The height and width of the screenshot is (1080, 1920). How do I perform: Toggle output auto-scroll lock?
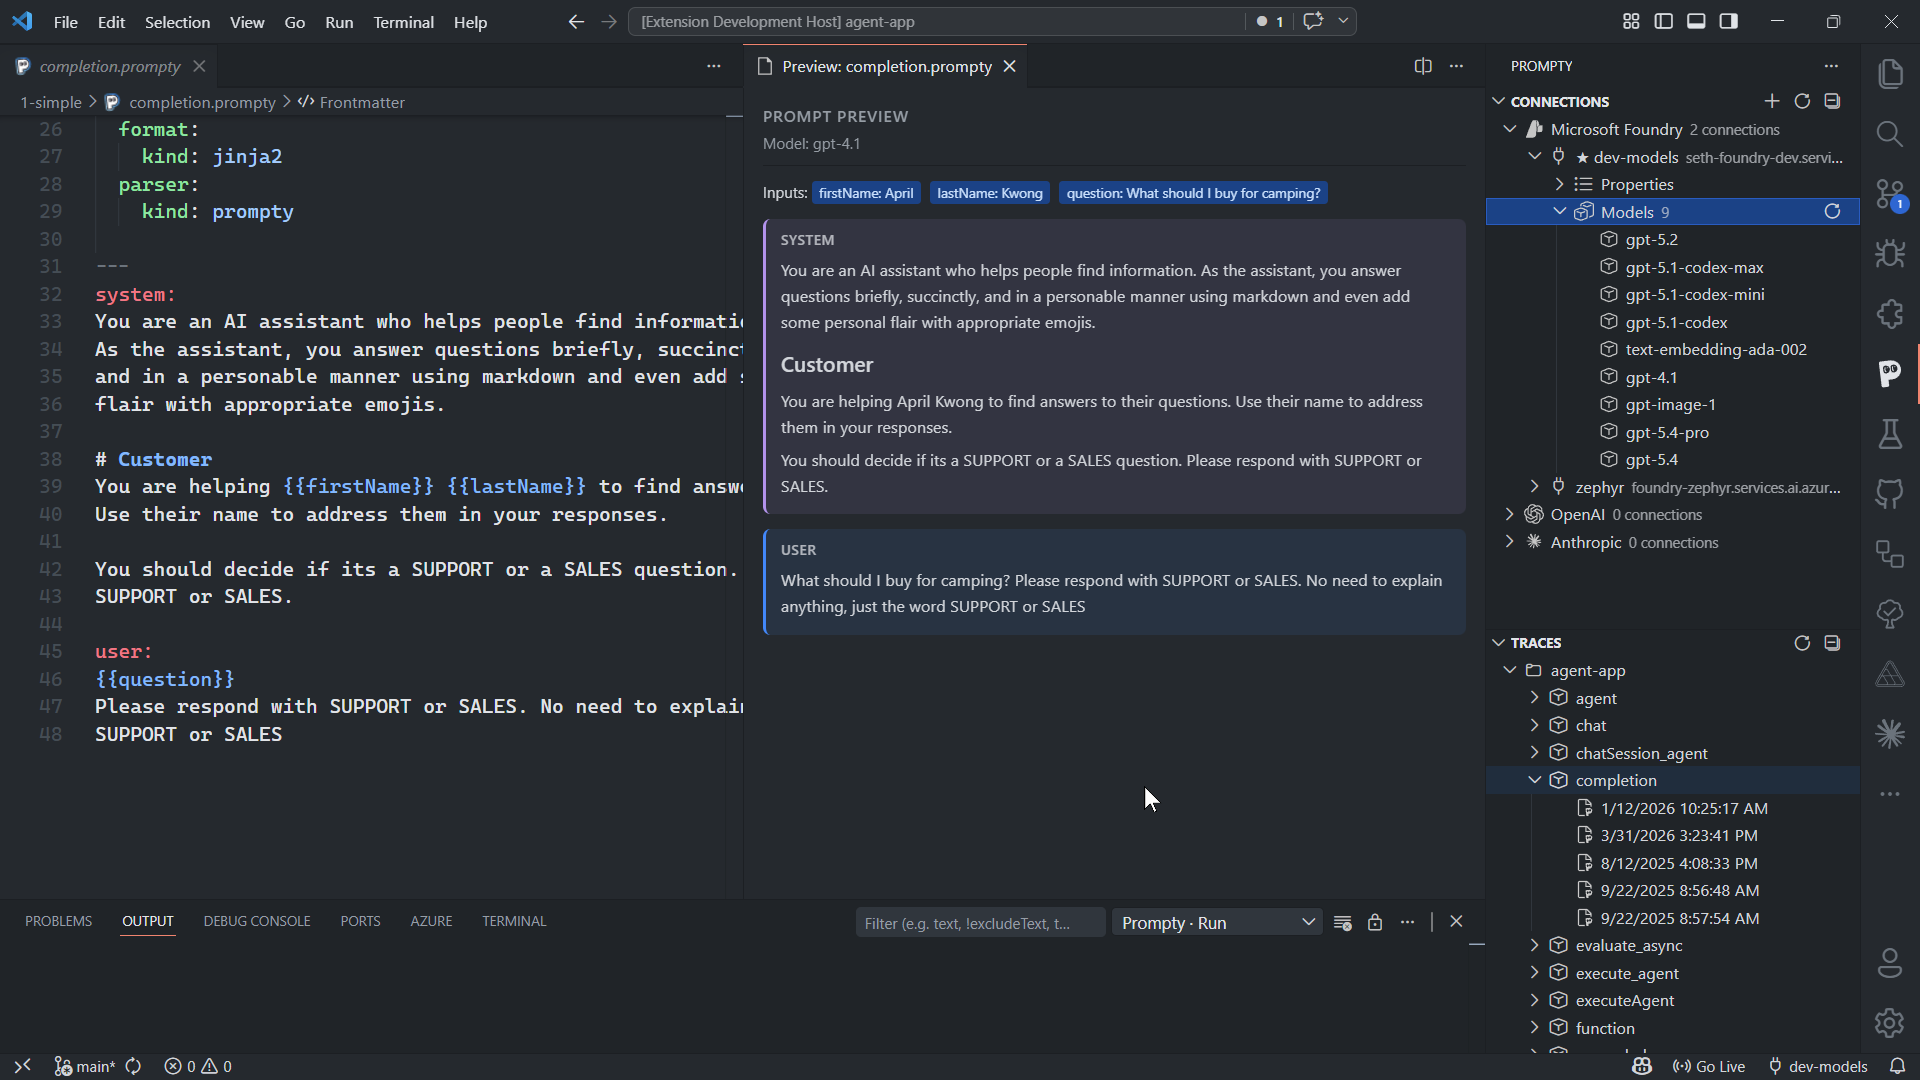[x=1375, y=922]
